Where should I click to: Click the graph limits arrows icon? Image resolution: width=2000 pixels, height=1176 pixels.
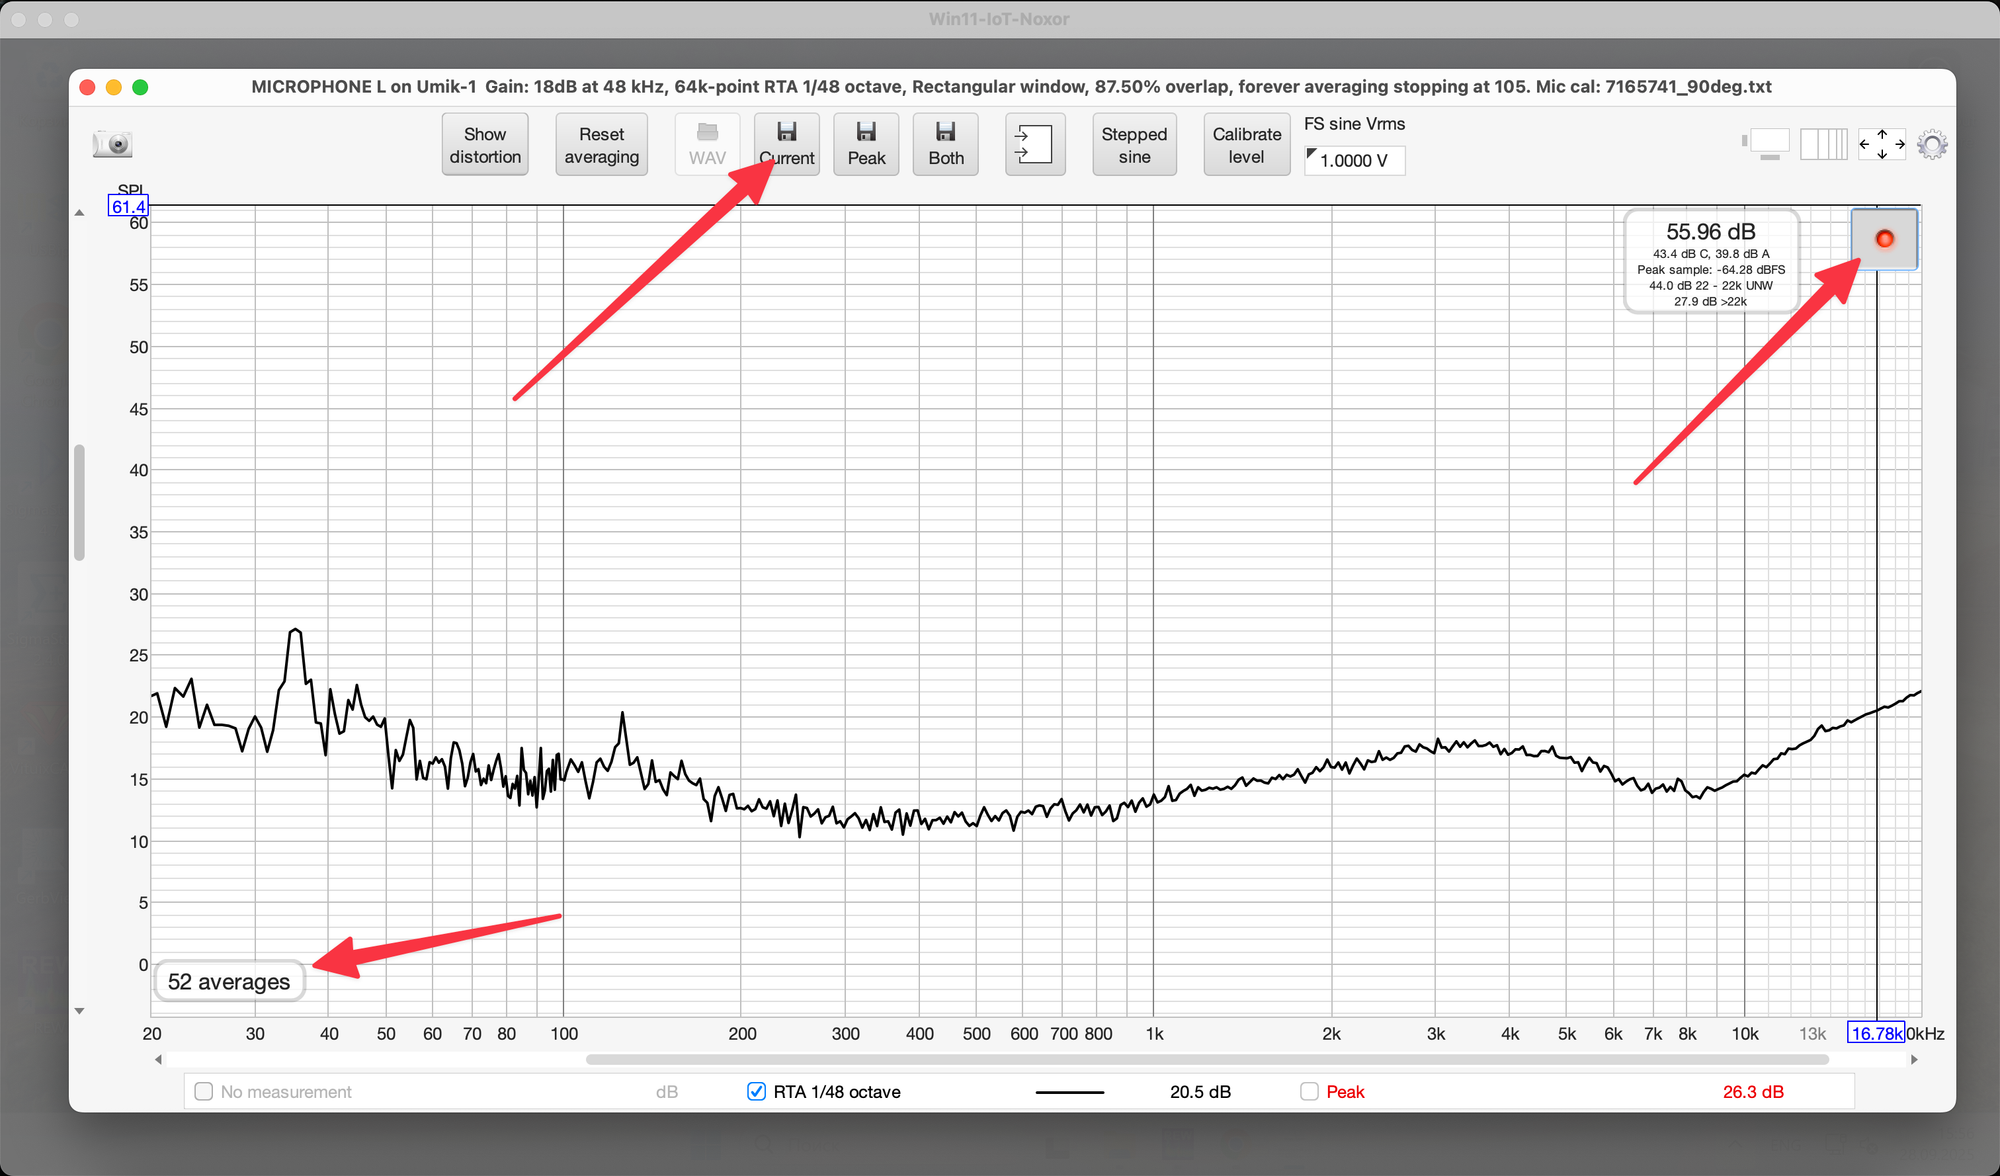click(1881, 144)
